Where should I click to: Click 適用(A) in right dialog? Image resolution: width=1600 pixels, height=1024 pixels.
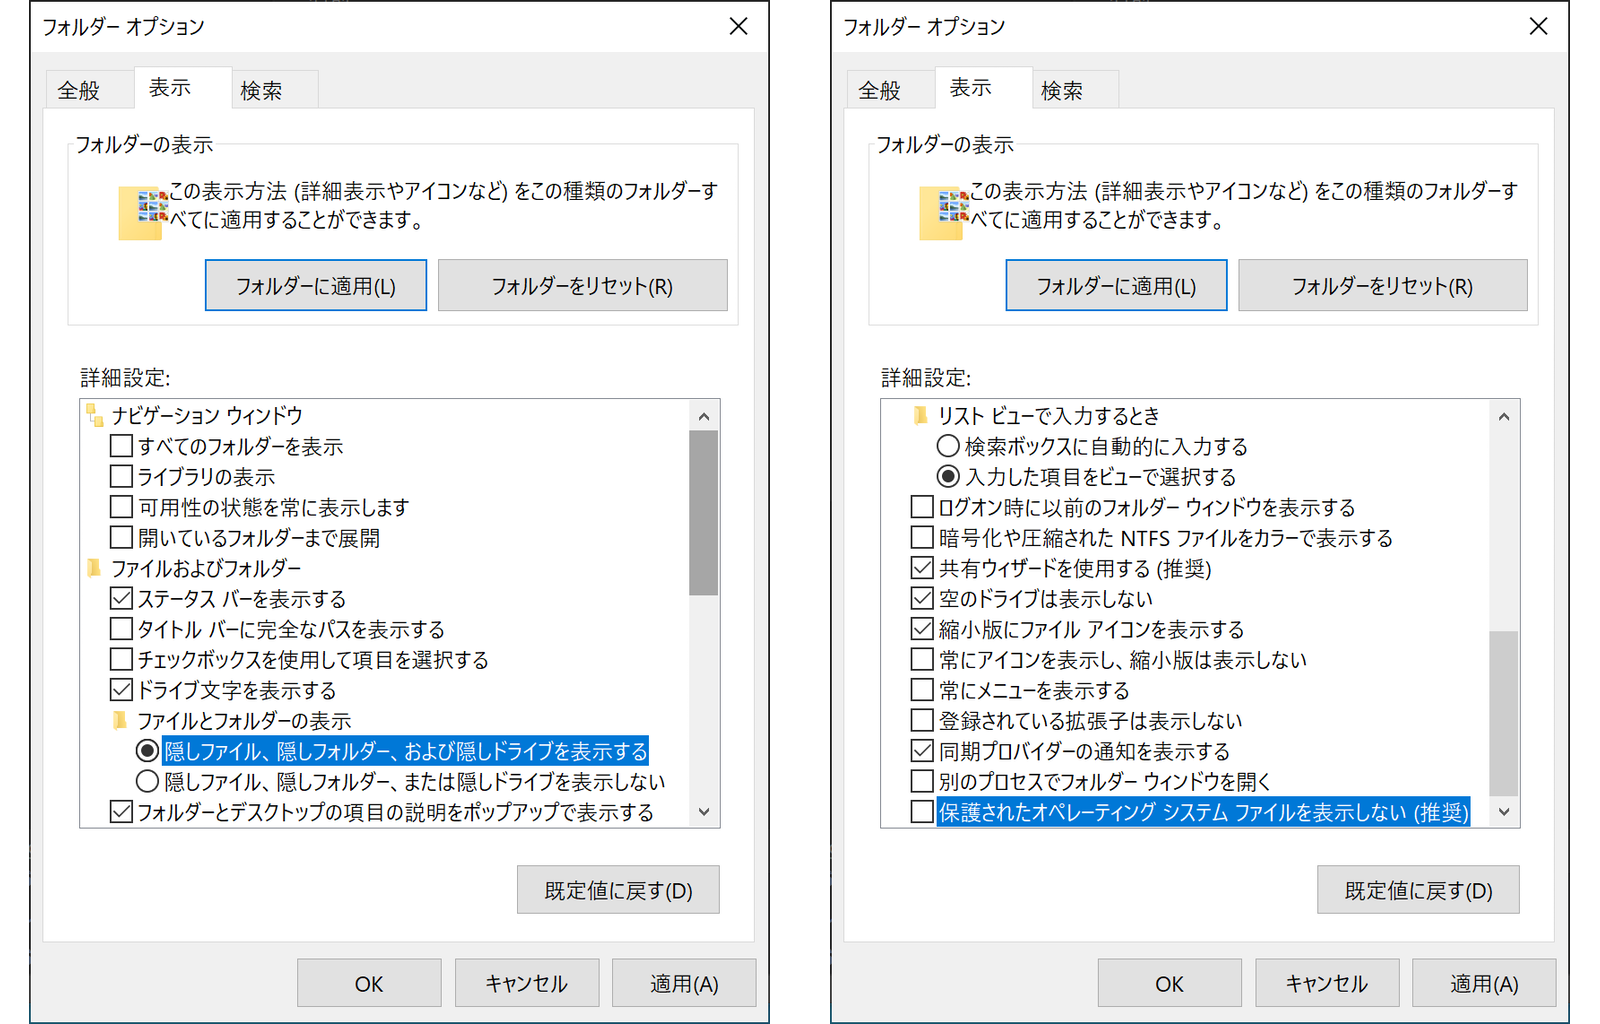point(1484,983)
